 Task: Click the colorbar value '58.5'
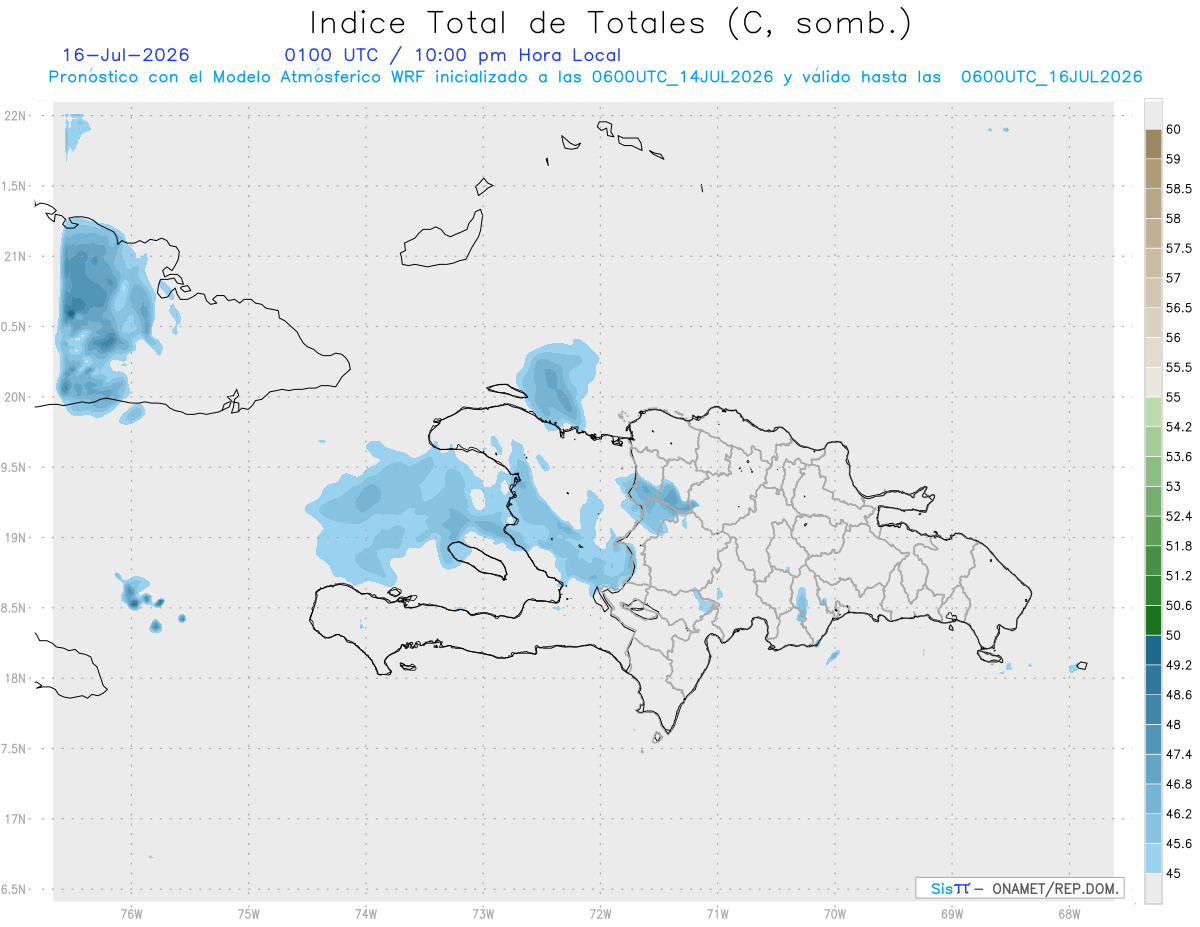(1179, 189)
